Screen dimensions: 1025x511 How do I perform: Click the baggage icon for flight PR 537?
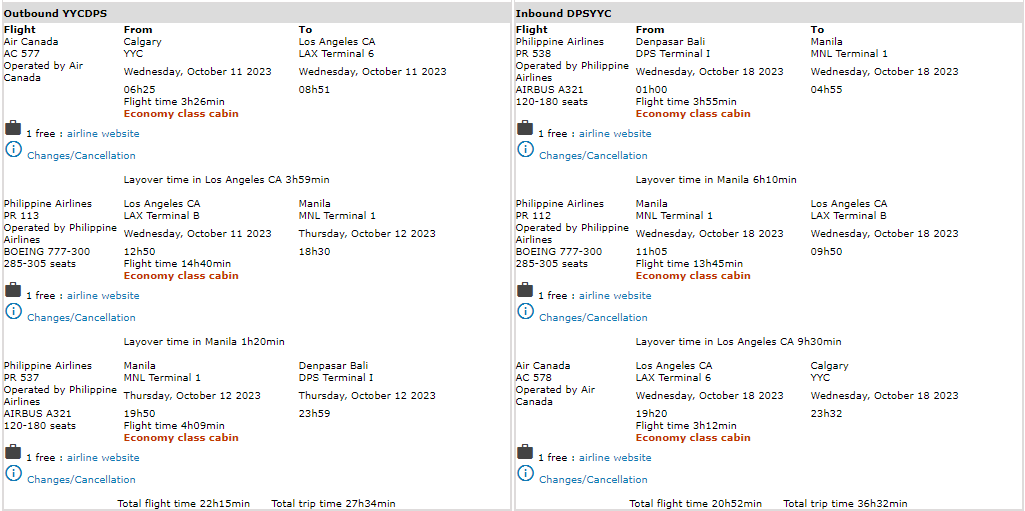coord(13,453)
